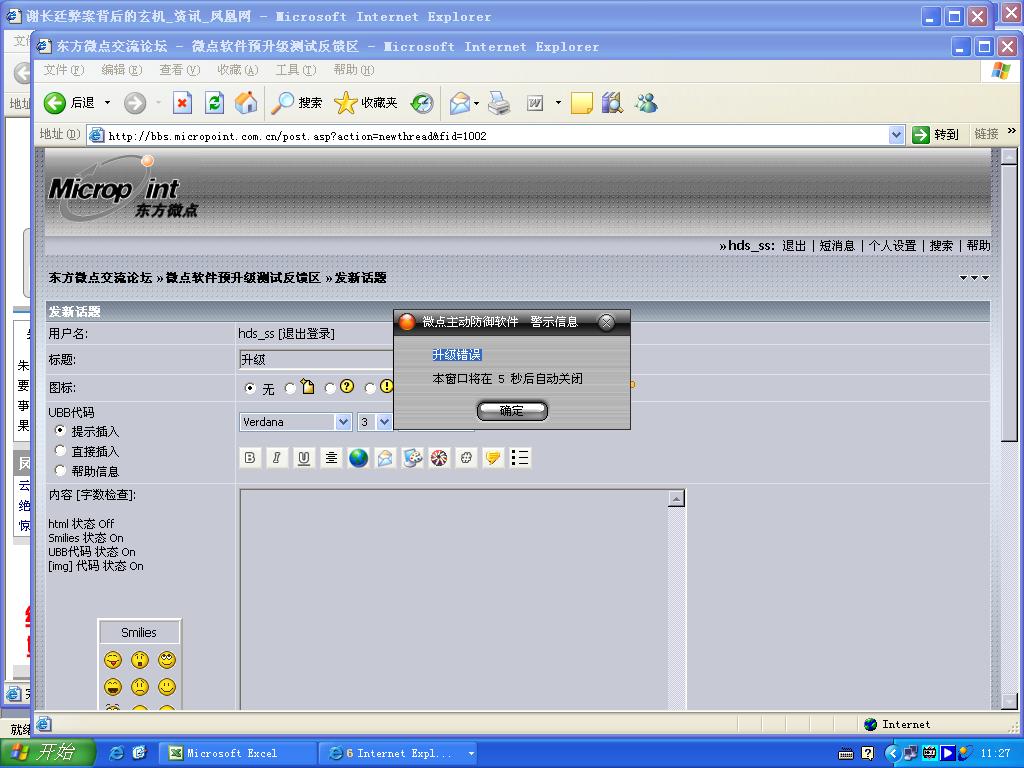This screenshot has width=1024, height=768.
Task: Open the 编辑(E) menu
Action: pyautogui.click(x=121, y=70)
